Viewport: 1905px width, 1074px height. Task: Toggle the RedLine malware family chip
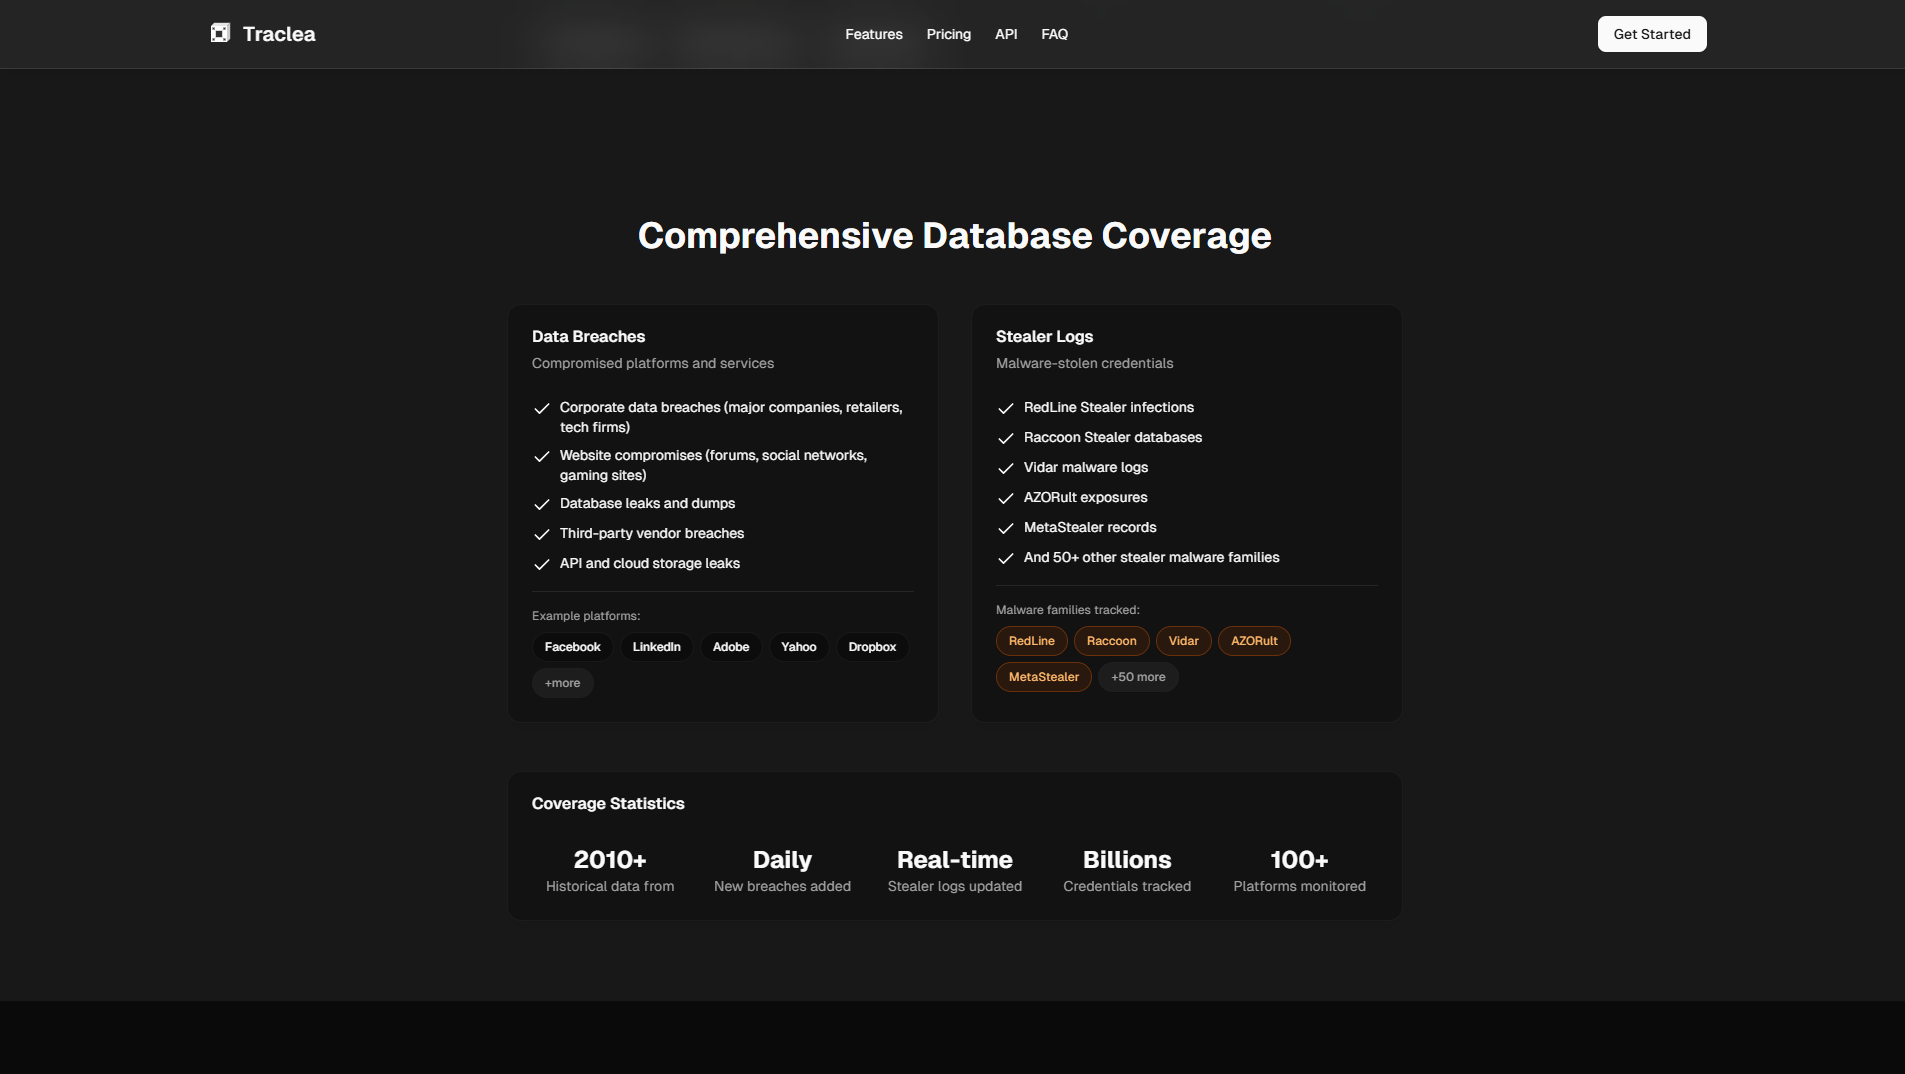1031,641
